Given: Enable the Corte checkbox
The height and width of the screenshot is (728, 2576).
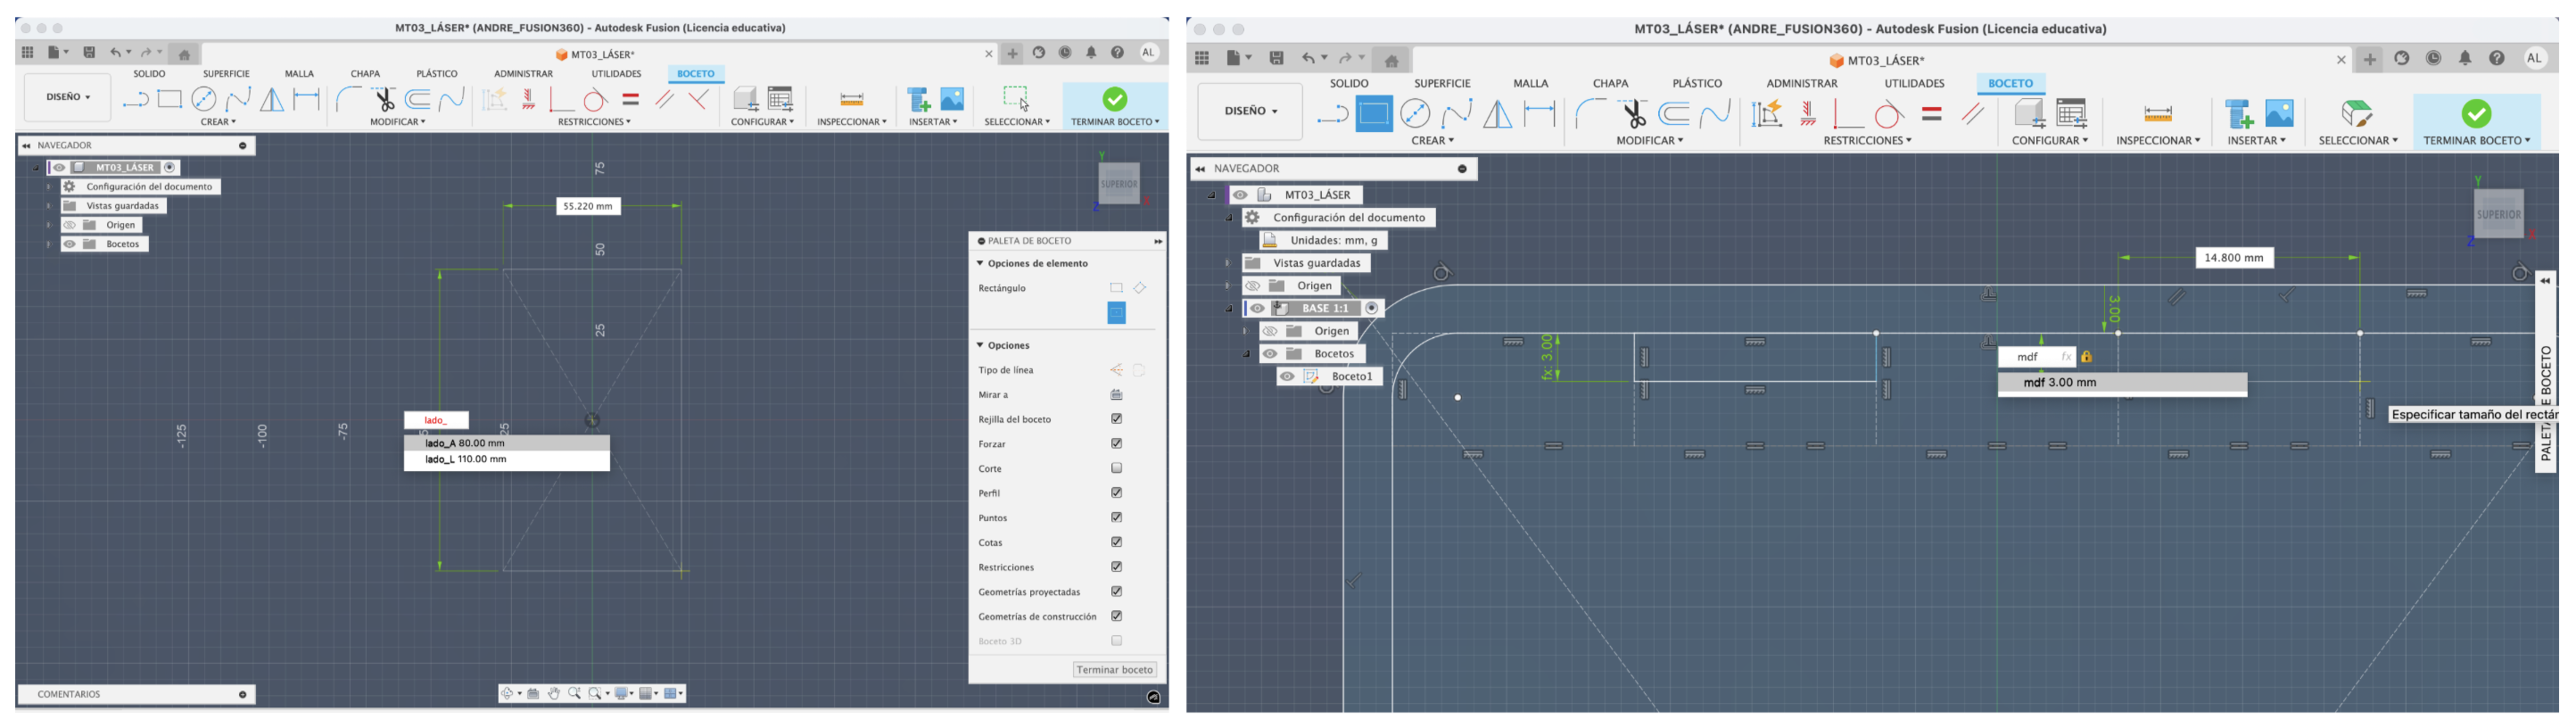Looking at the screenshot, I should (1116, 468).
